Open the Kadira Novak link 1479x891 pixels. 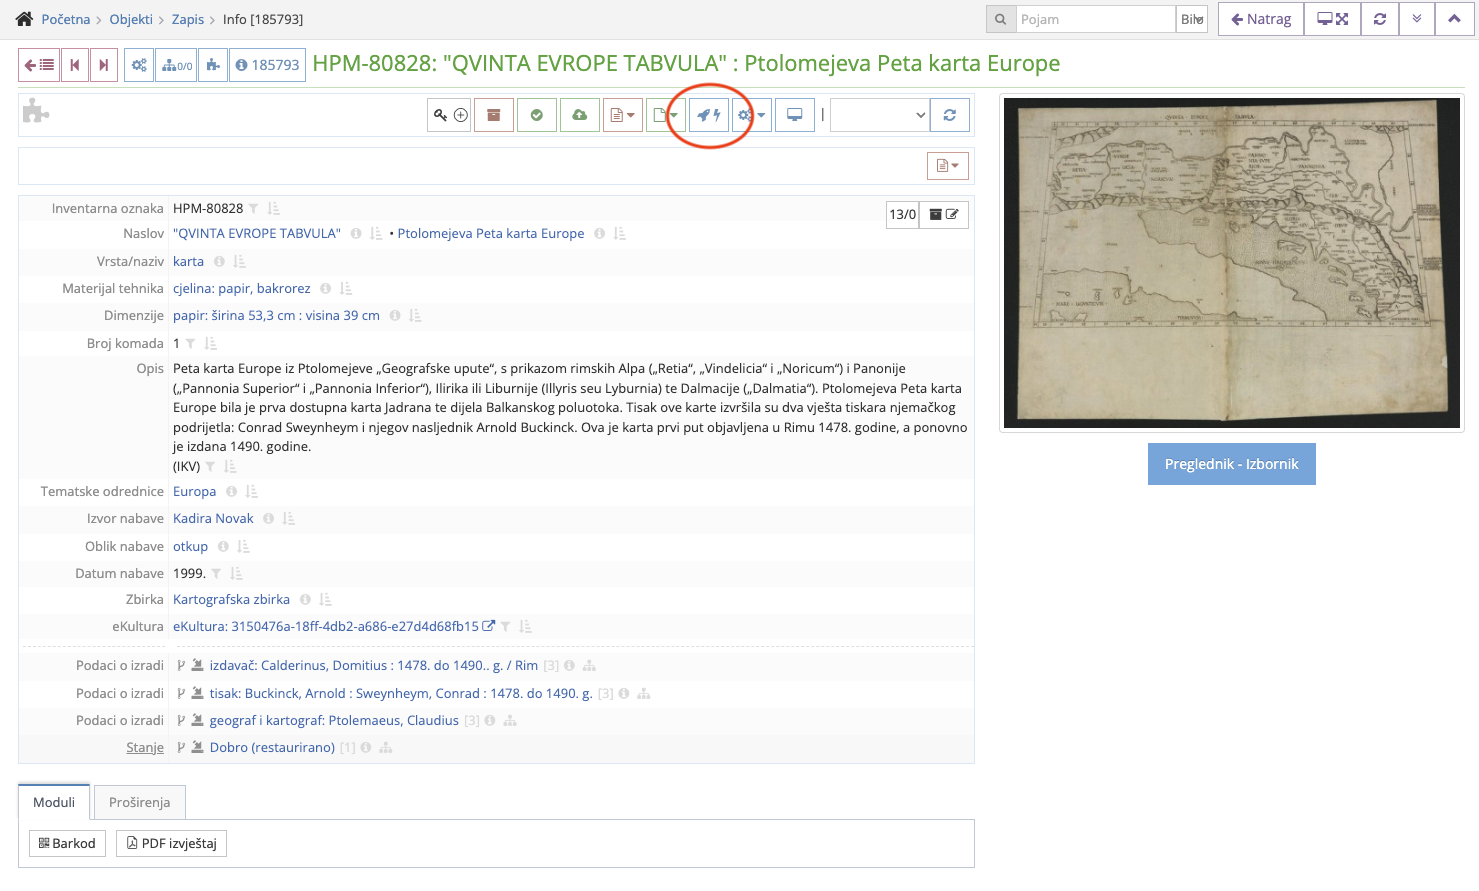(x=213, y=518)
